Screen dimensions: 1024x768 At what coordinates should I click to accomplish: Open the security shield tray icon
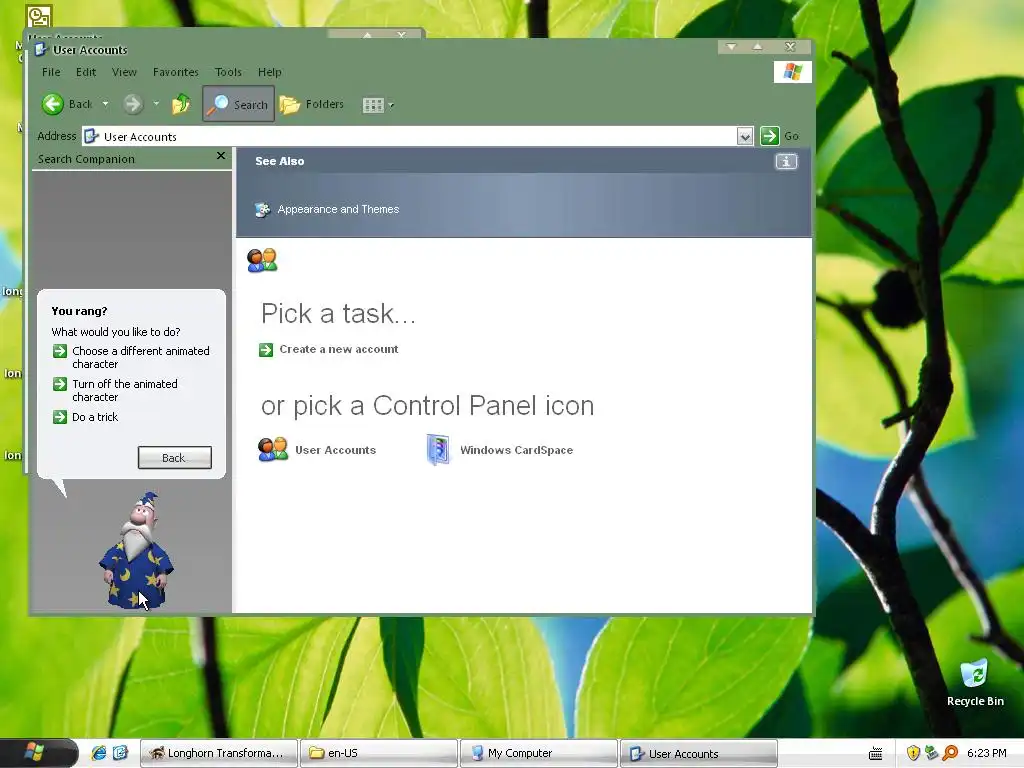click(913, 753)
